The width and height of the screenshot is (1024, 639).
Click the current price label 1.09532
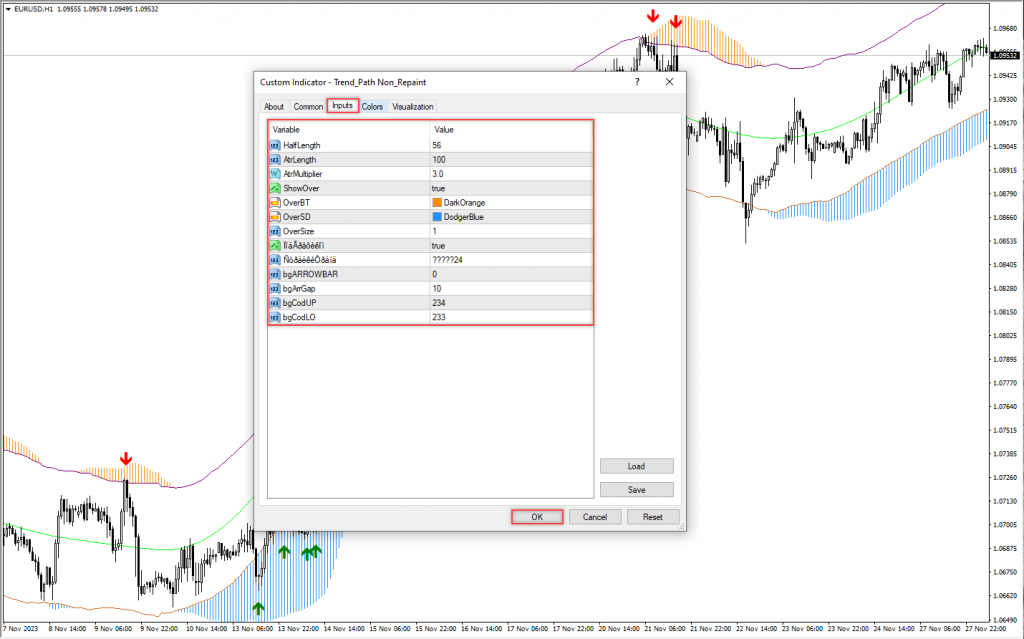pyautogui.click(x=1004, y=56)
